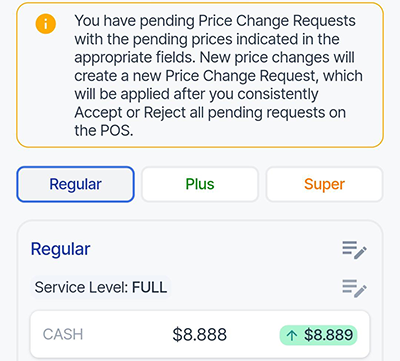Viewport: 400px width, 361px height.
Task: Click the 'You have pending' first notice line
Action: coord(215,21)
